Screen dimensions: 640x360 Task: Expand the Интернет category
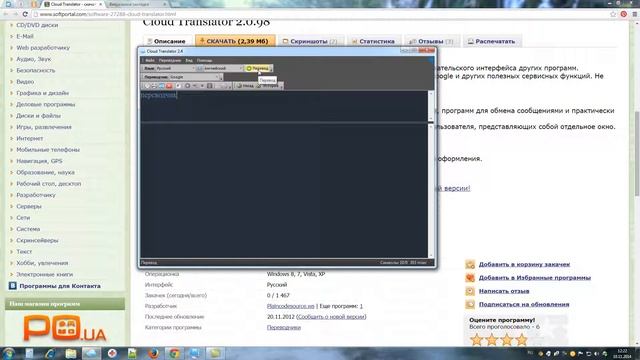click(29, 138)
